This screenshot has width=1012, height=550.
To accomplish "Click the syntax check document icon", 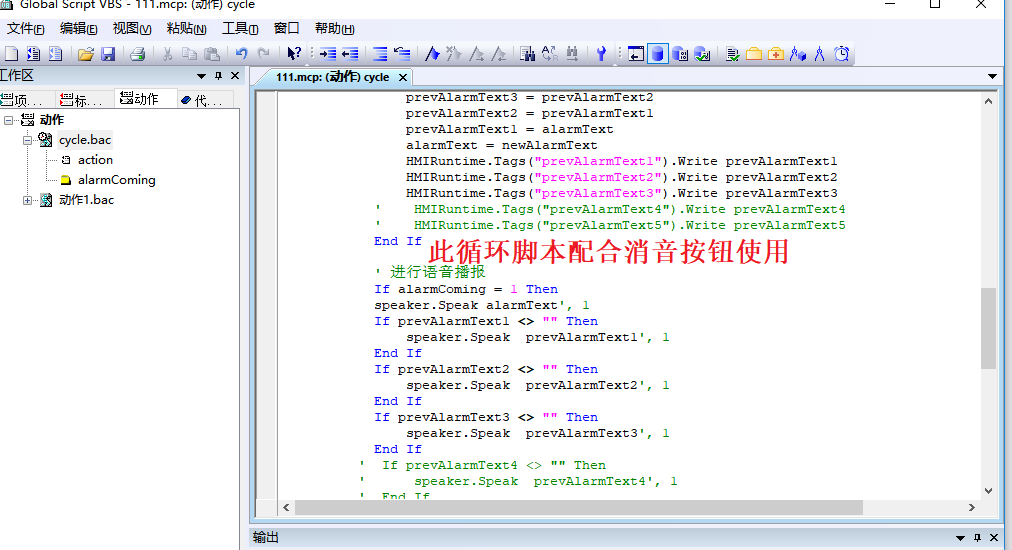I will (x=732, y=54).
